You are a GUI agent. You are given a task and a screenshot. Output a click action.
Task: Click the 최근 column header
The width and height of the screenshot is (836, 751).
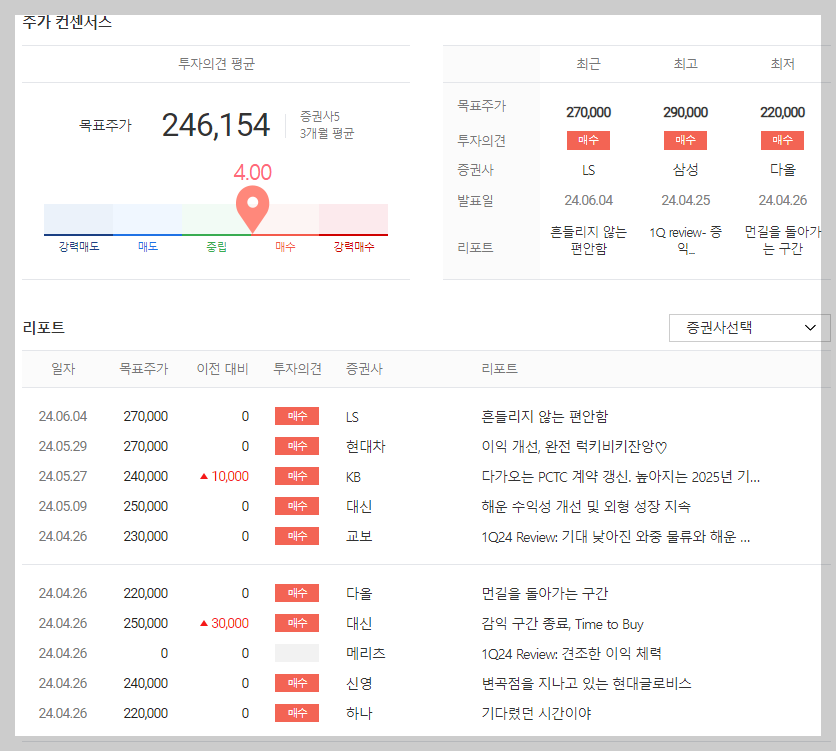click(588, 64)
